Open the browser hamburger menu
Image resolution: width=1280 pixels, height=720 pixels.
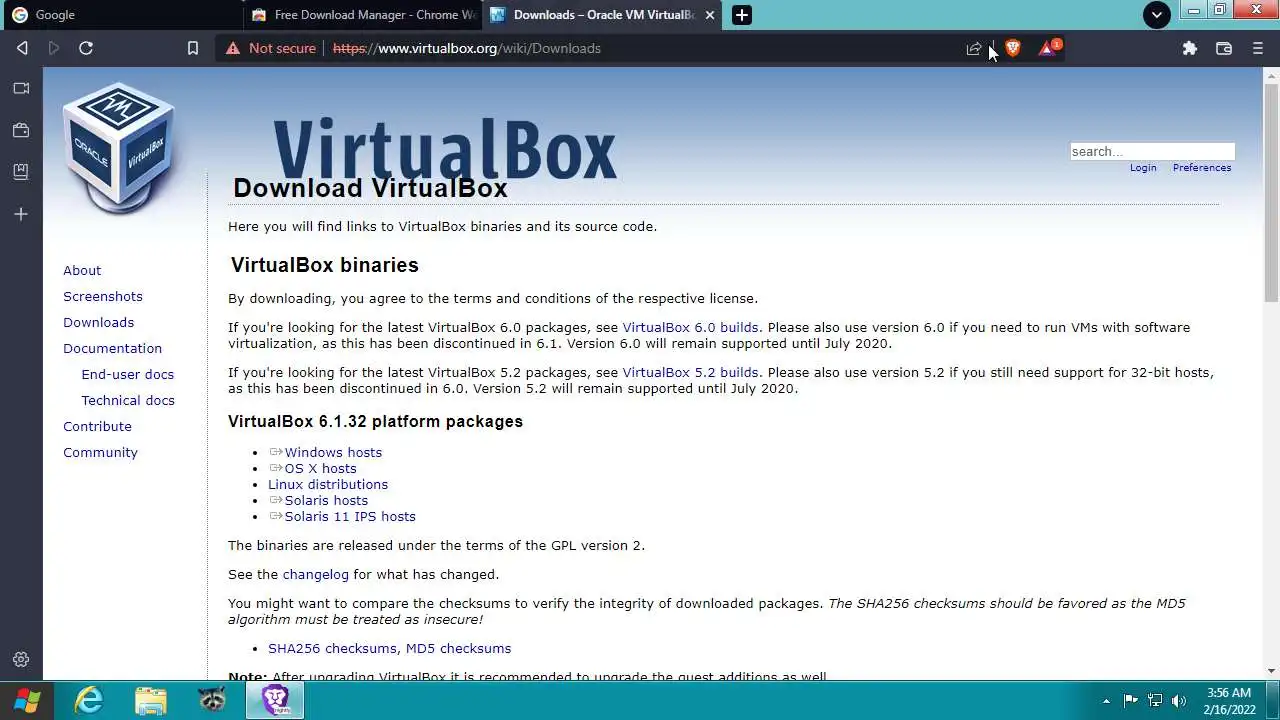(x=1258, y=48)
